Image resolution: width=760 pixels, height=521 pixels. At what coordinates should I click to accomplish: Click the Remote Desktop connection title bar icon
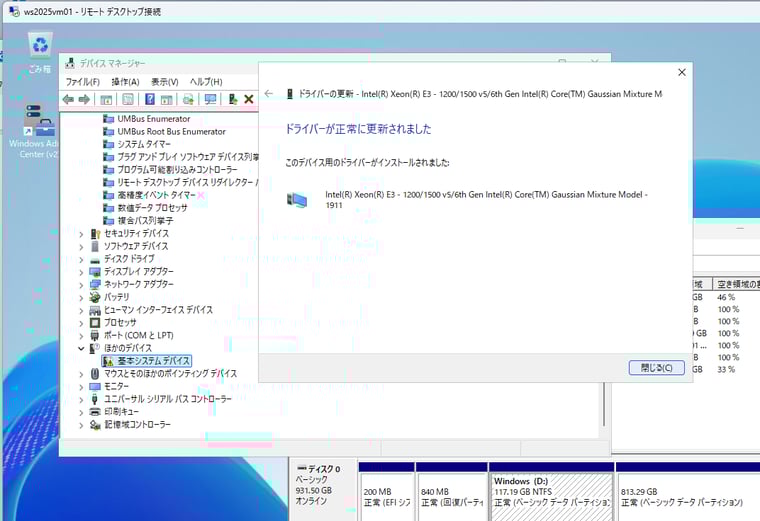(14, 11)
